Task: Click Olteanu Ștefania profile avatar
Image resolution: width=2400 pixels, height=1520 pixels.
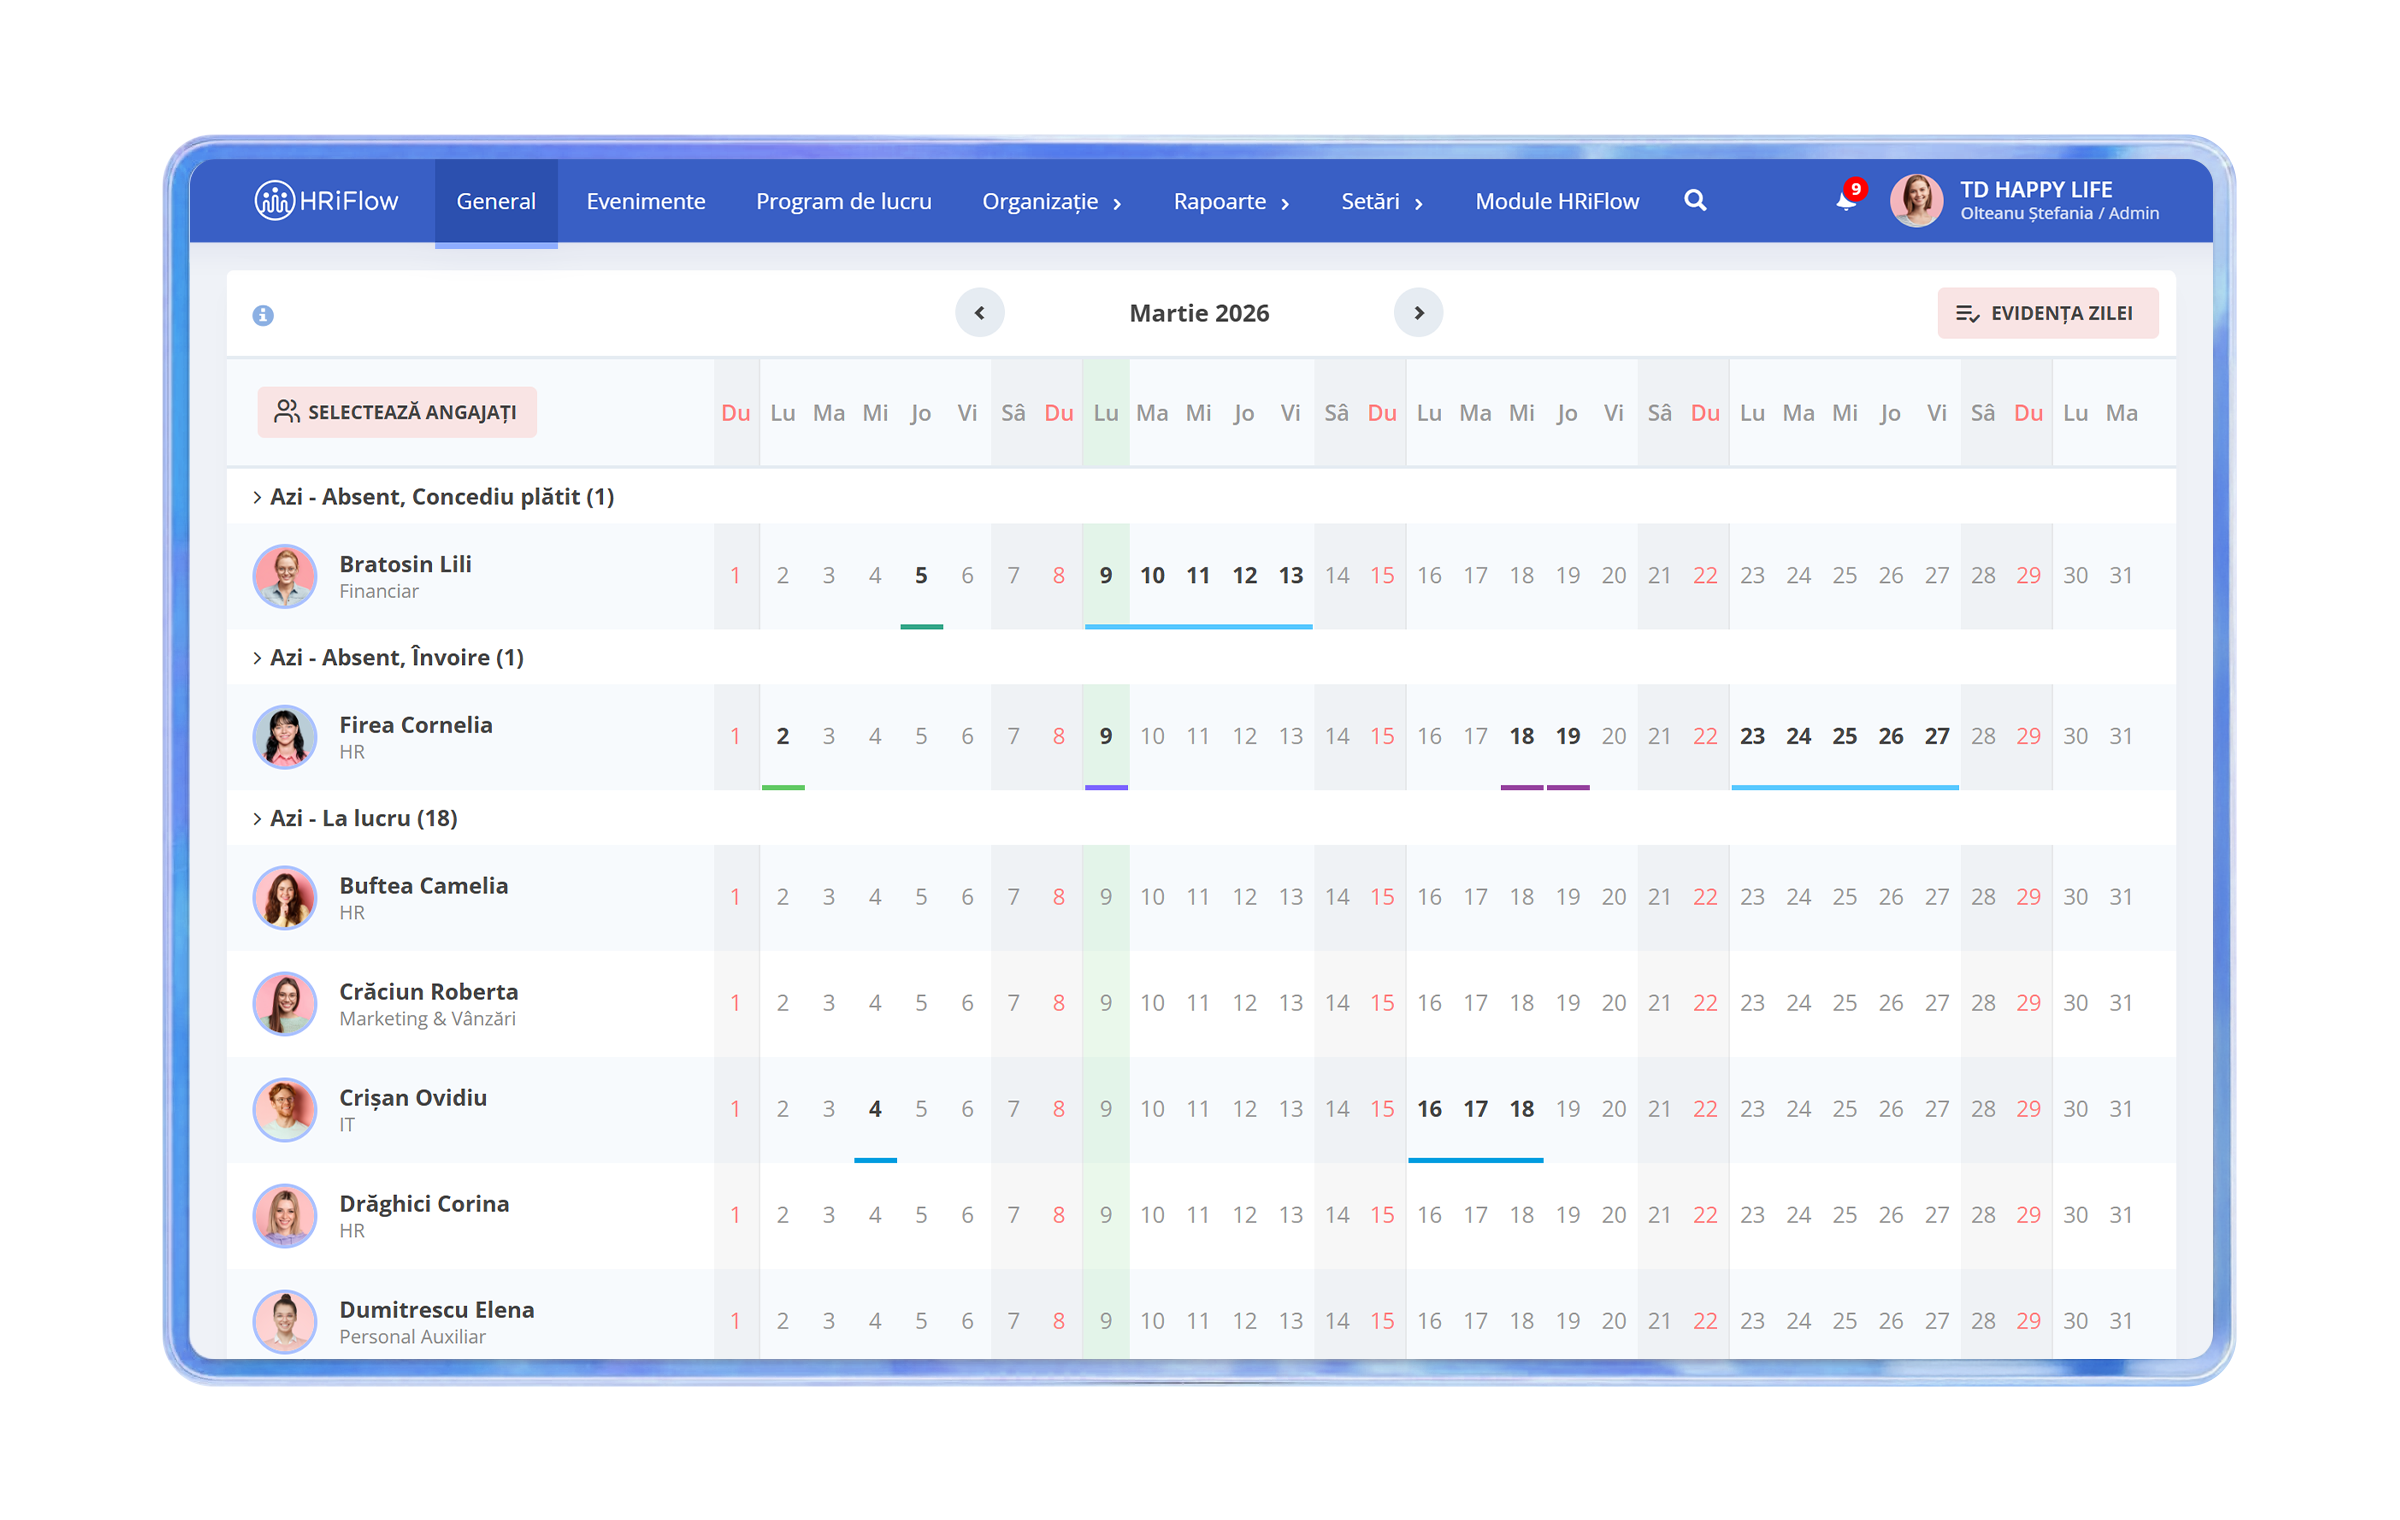Action: 1916,200
